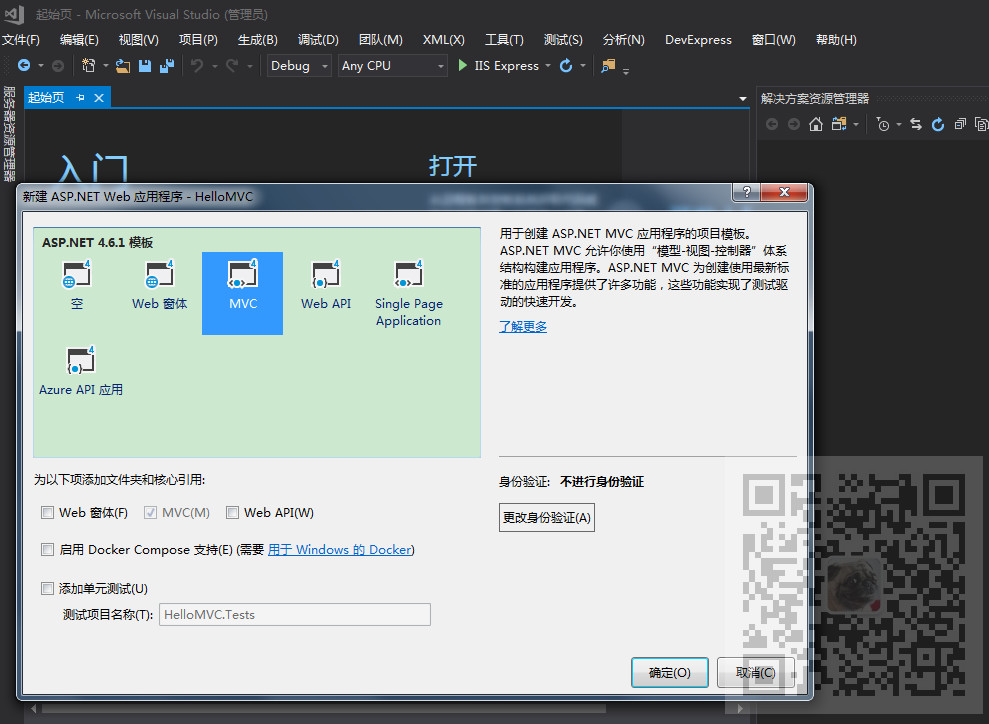This screenshot has width=989, height=724.
Task: Switch to the 起始页 tab
Action: (x=45, y=97)
